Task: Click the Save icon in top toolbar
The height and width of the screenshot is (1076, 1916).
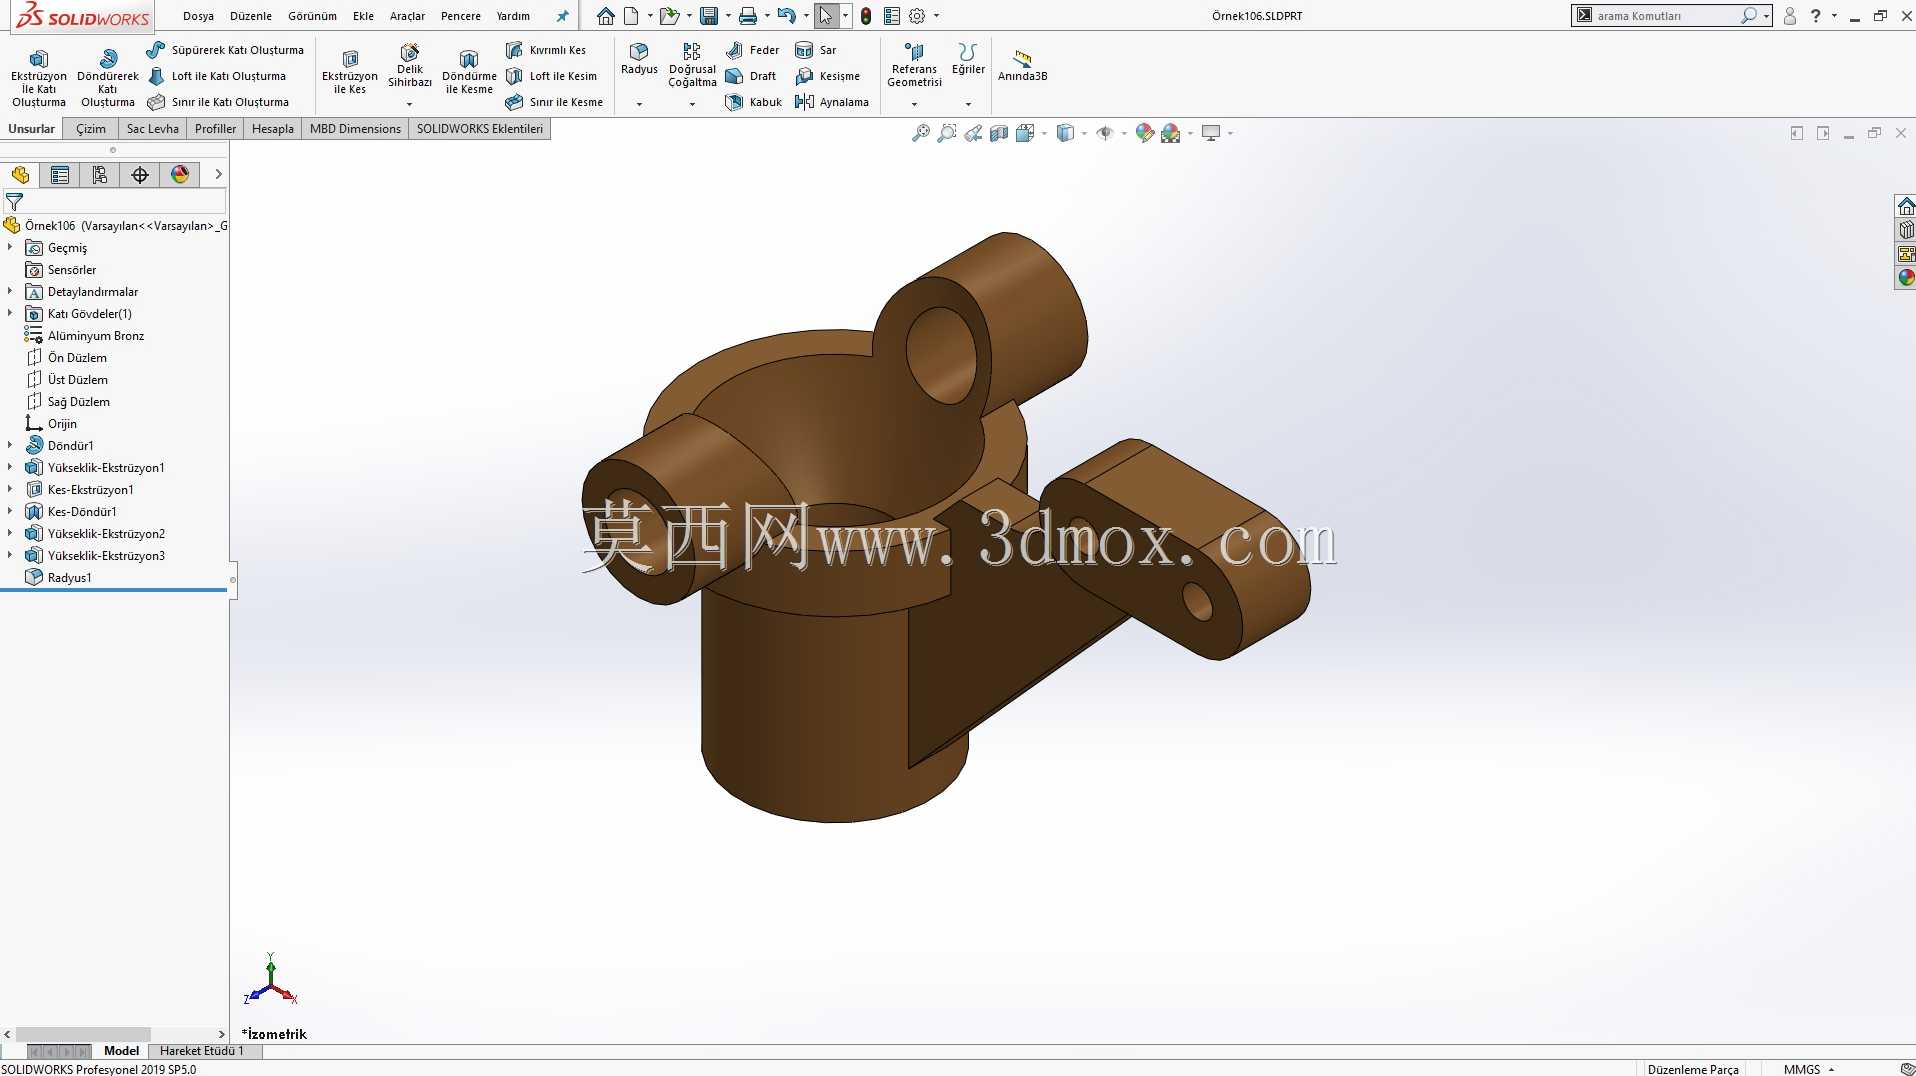Action: pyautogui.click(x=709, y=16)
